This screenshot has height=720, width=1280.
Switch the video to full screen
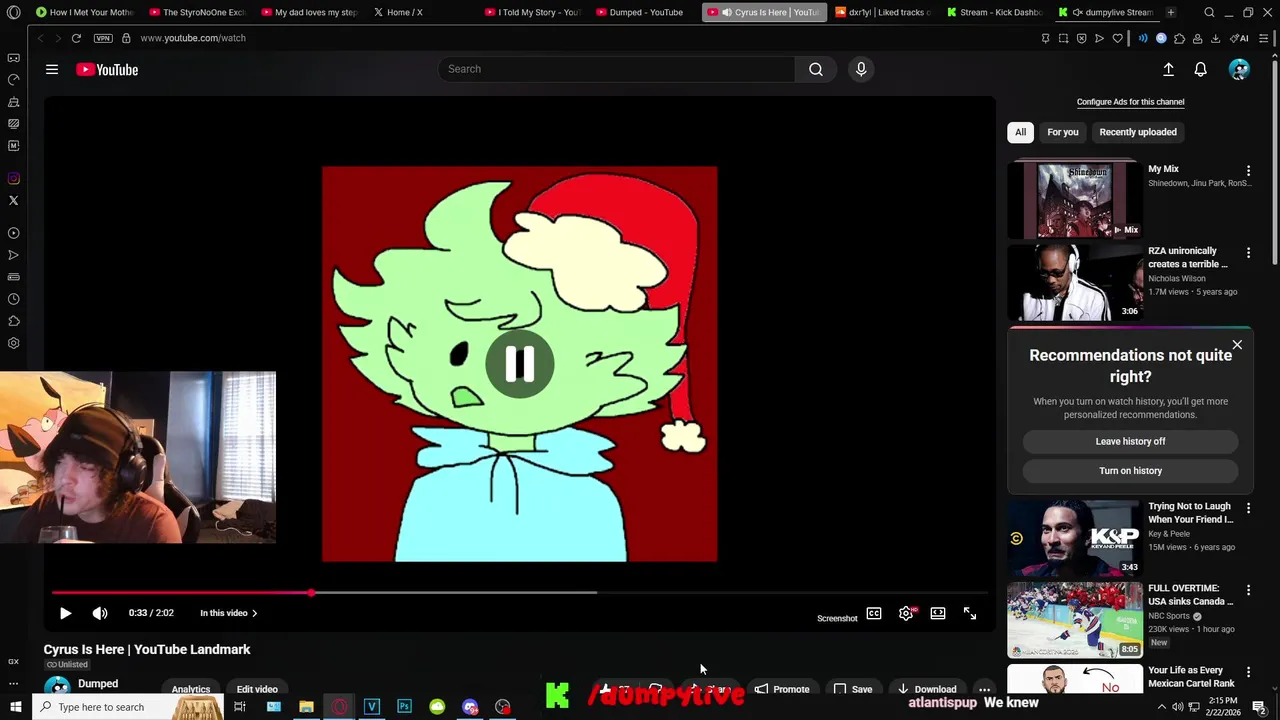pyautogui.click(x=970, y=613)
